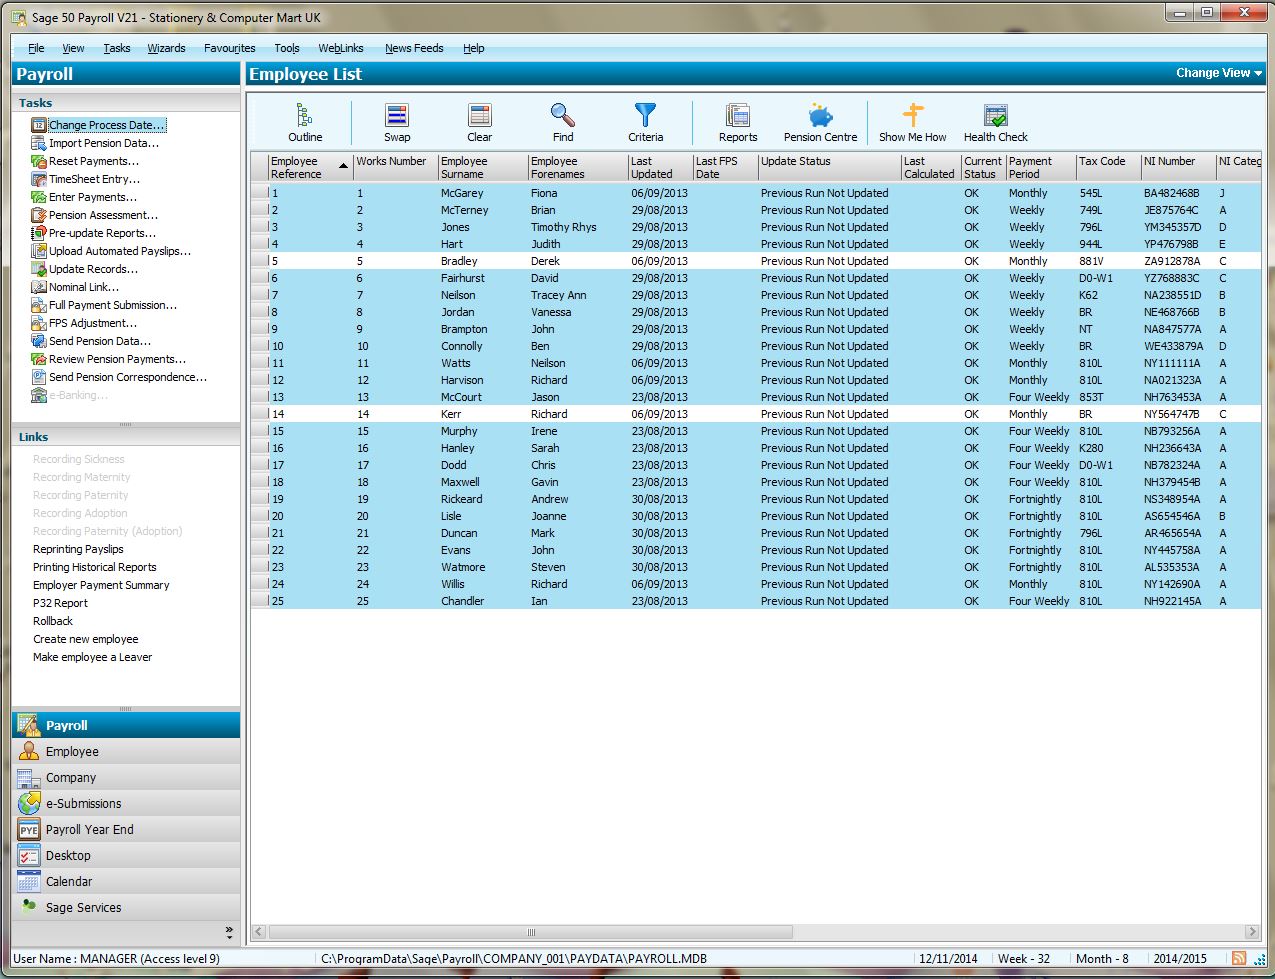Screen dimensions: 1275x979
Task: Click the Update Records task icon
Action: [x=39, y=269]
